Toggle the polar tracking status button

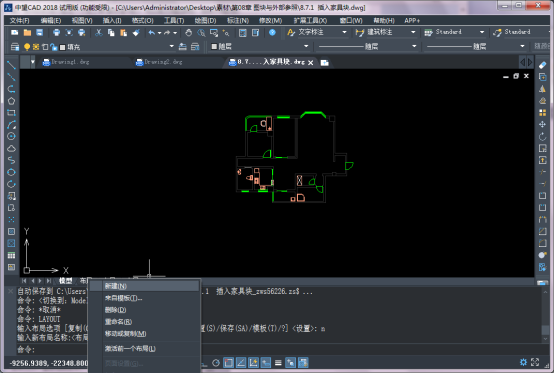coord(216,363)
